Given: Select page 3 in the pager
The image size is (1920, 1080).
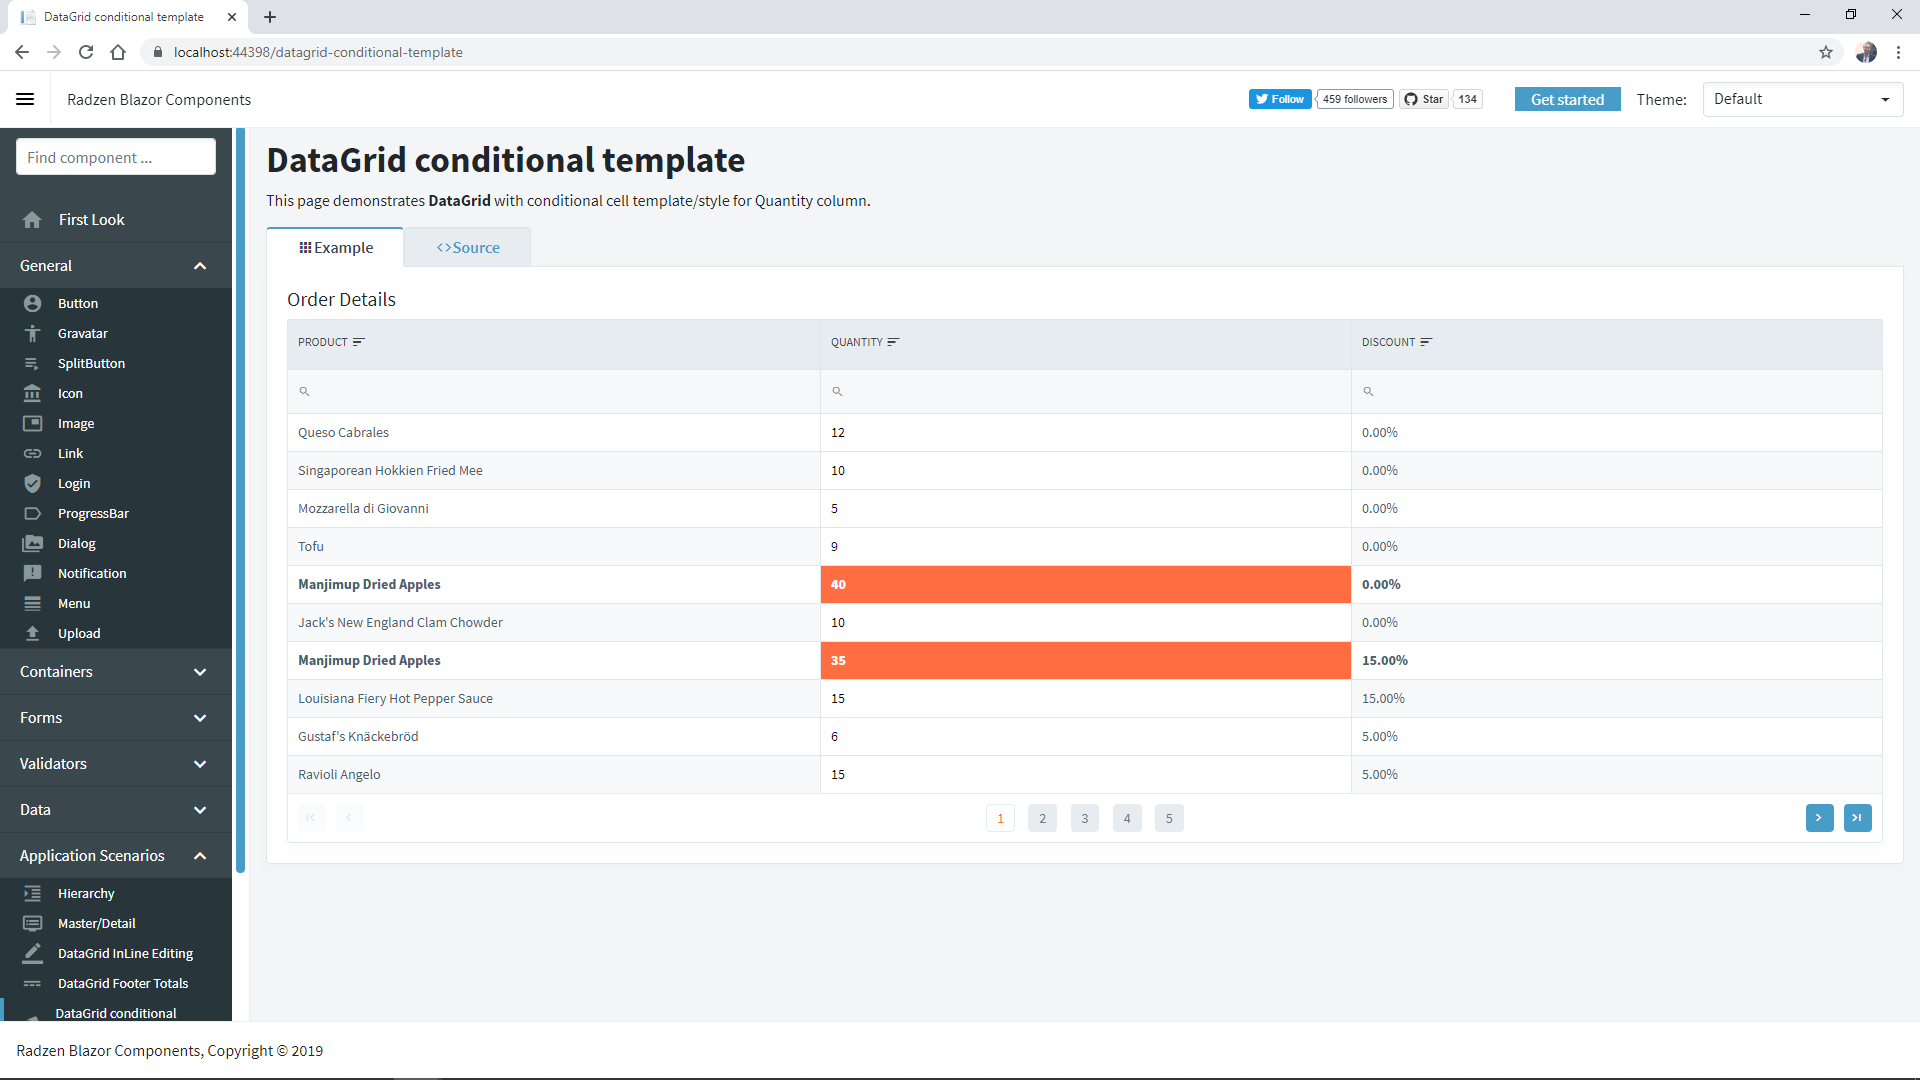Looking at the screenshot, I should coord(1084,818).
